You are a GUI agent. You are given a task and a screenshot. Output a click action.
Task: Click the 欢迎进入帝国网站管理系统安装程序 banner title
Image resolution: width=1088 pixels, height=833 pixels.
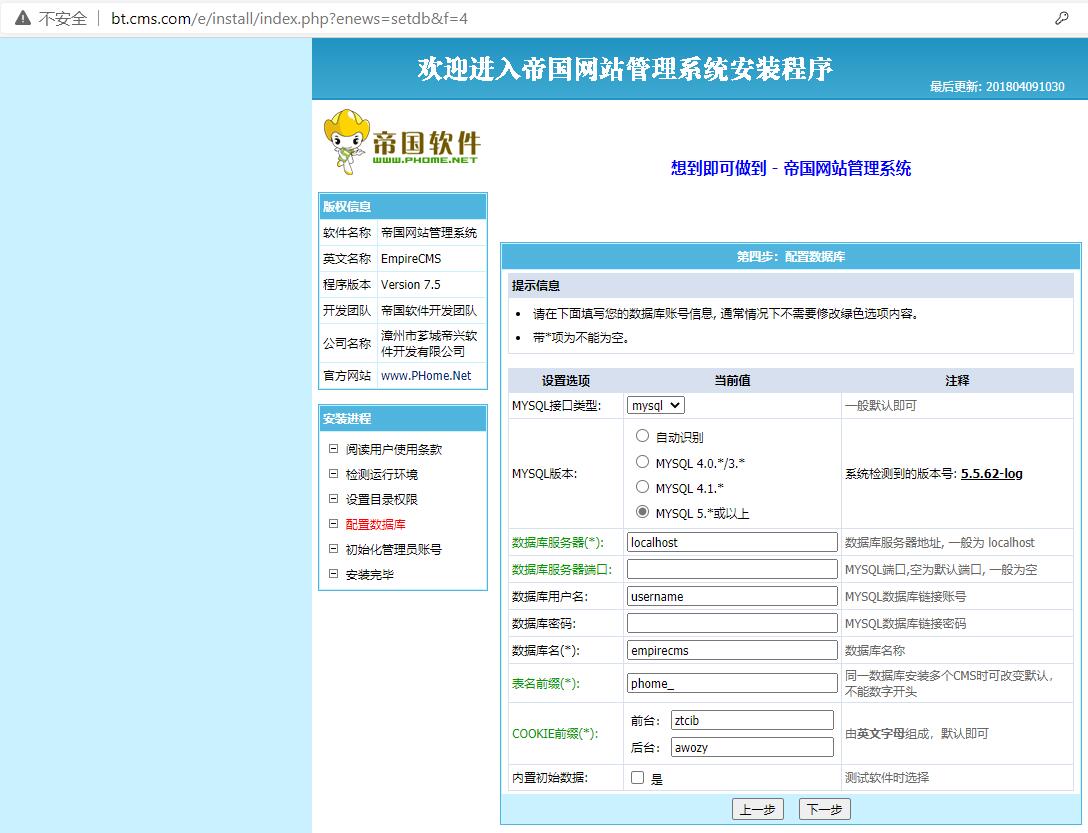click(x=624, y=69)
